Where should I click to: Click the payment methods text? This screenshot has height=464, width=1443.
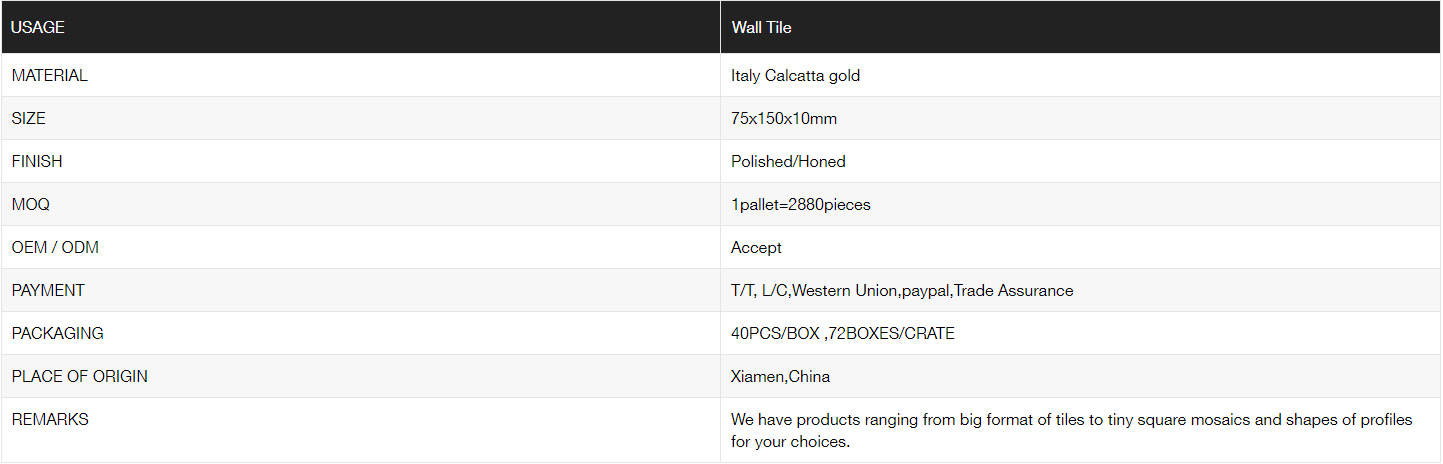pyautogui.click(x=902, y=290)
